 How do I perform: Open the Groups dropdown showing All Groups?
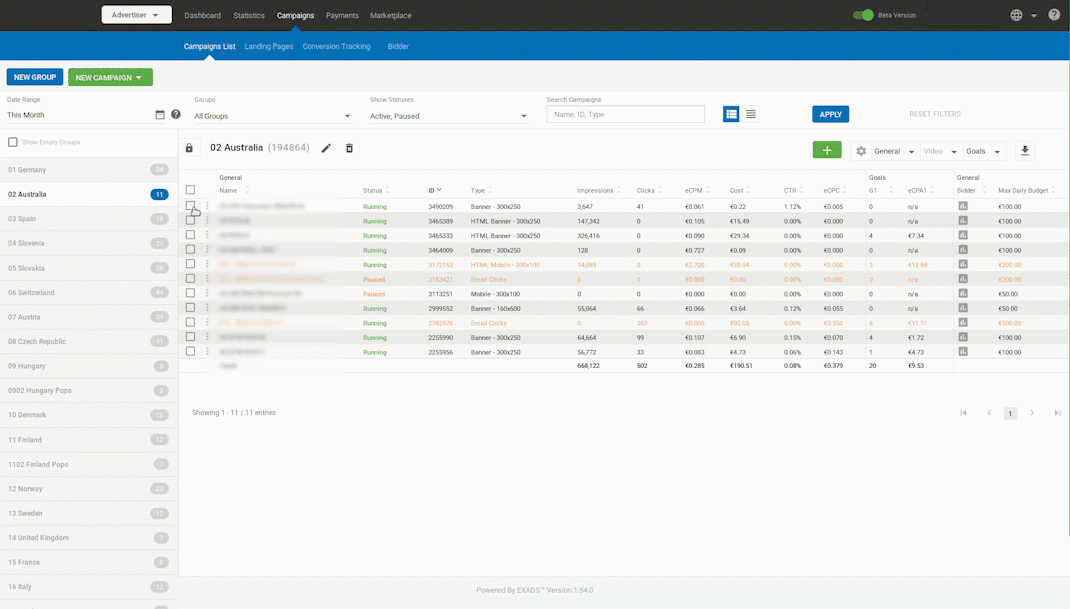point(270,116)
